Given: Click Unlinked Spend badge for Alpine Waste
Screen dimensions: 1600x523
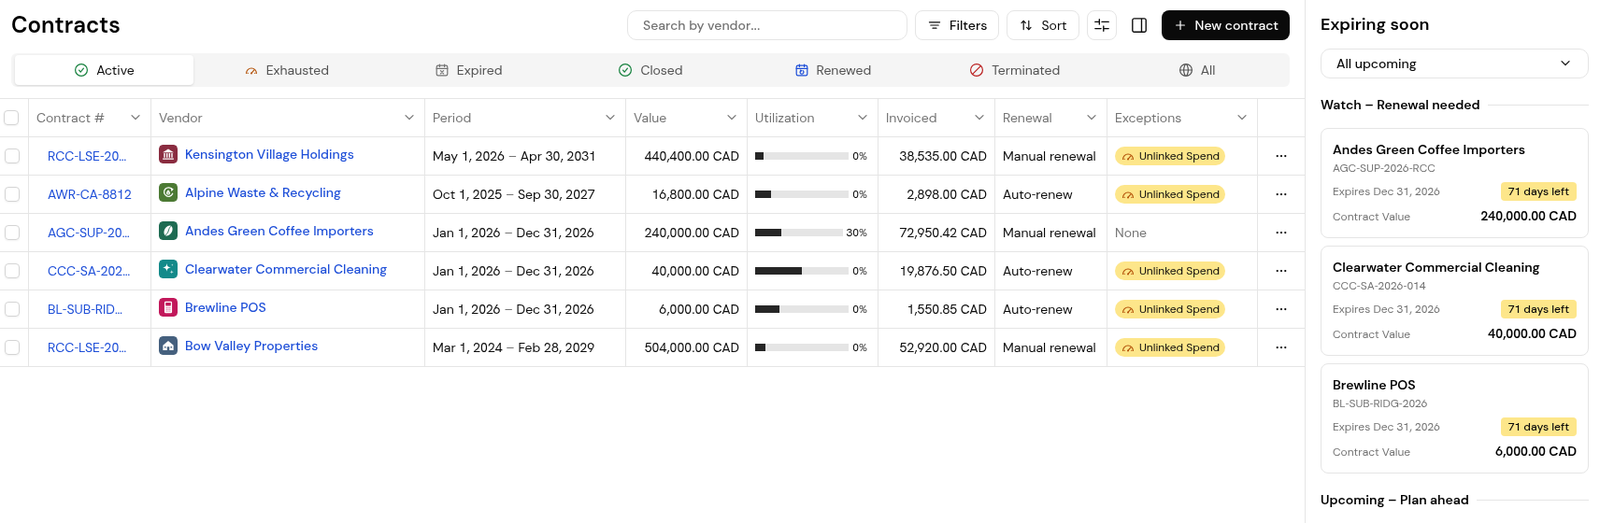Looking at the screenshot, I should [1170, 194].
